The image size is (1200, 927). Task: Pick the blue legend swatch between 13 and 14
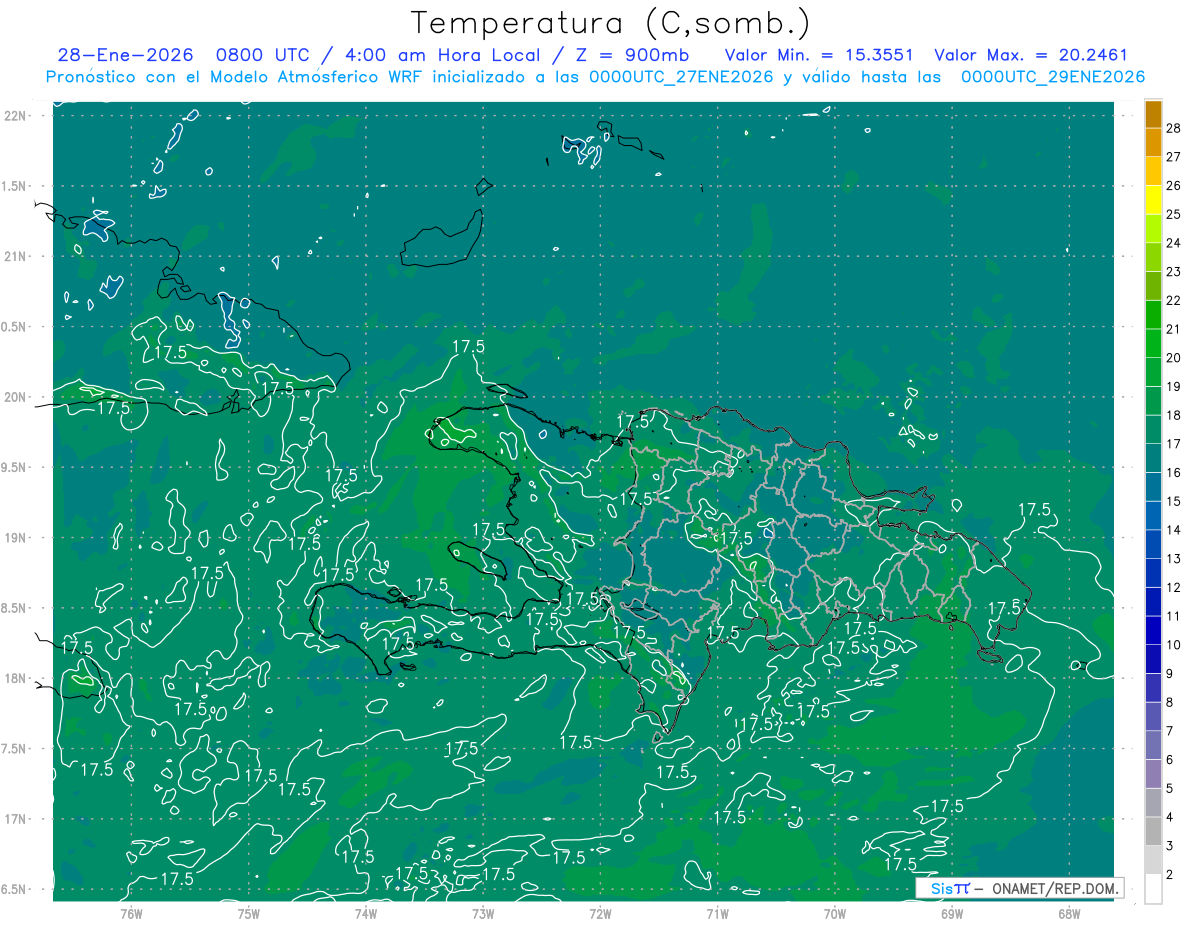click(x=1153, y=545)
